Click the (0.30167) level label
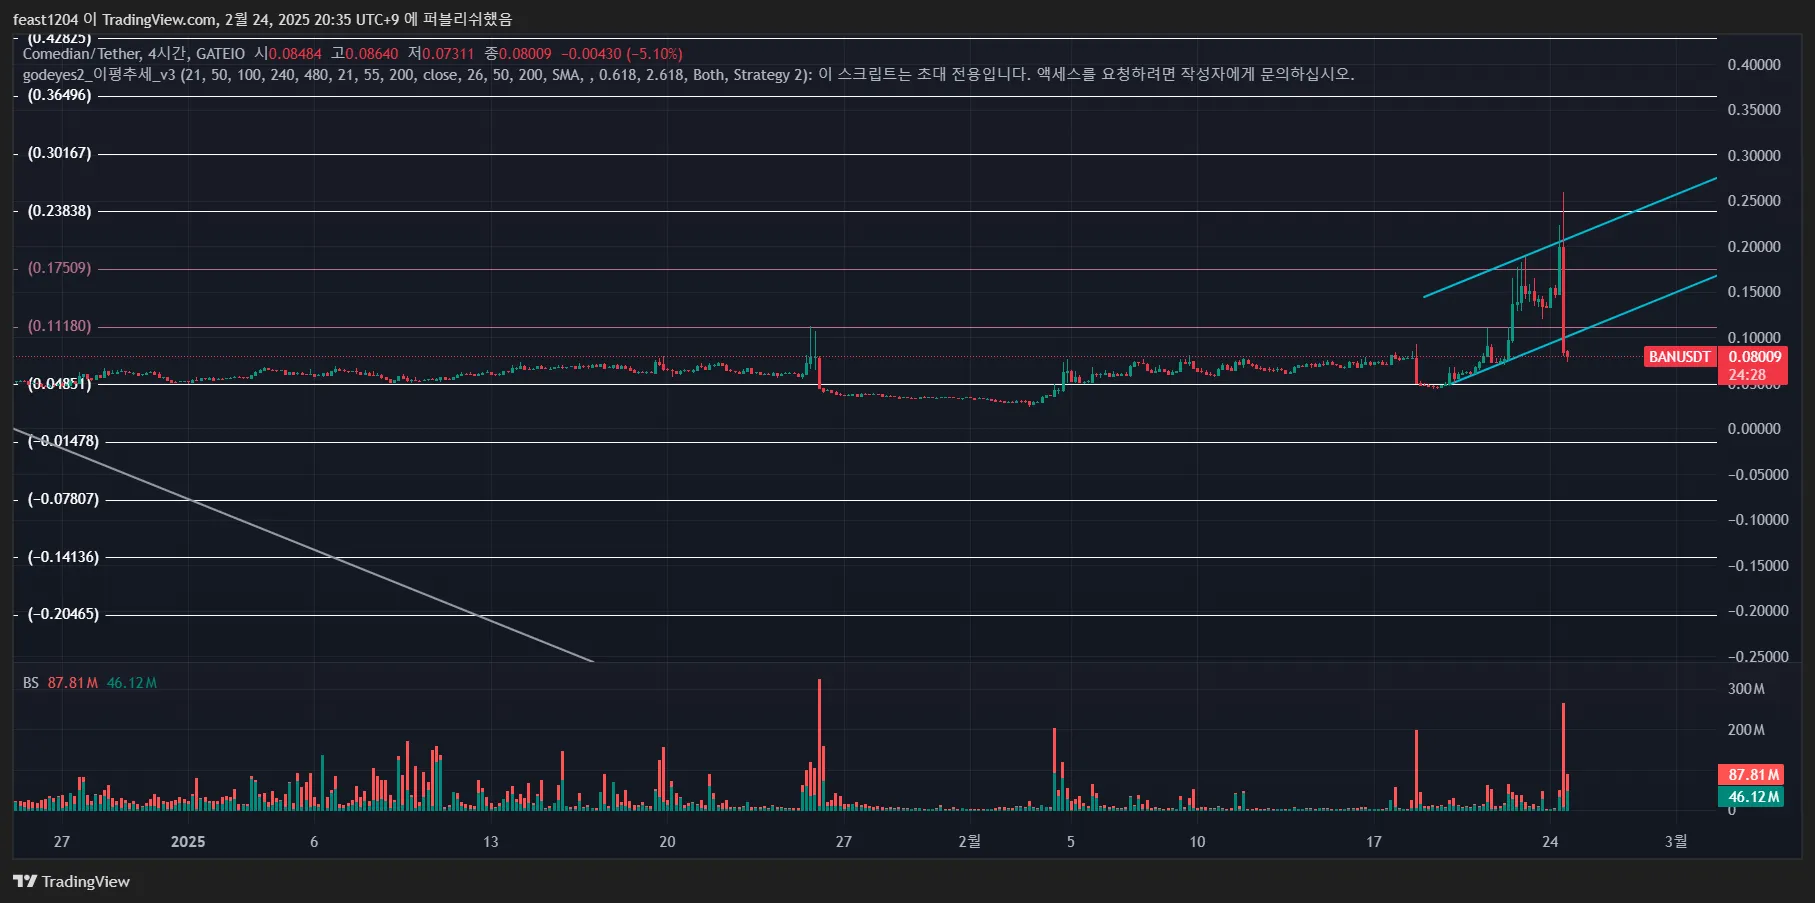 point(59,153)
